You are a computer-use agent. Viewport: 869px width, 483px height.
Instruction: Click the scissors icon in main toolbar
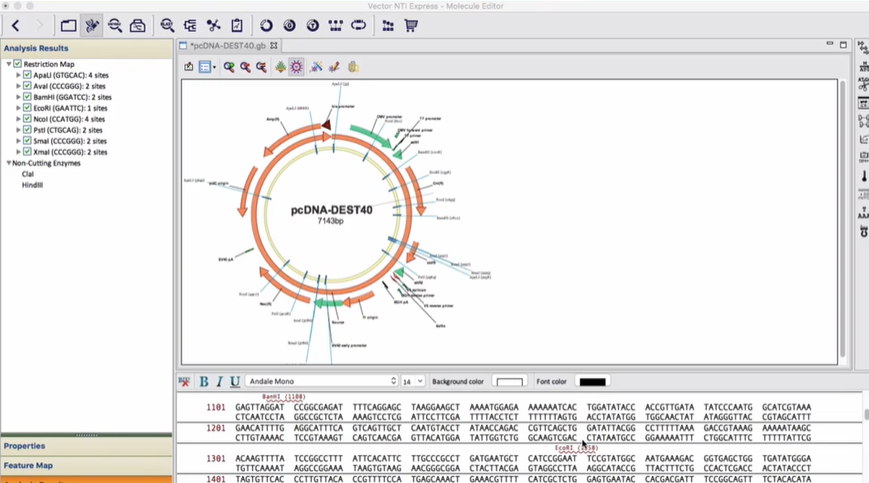pyautogui.click(x=213, y=25)
